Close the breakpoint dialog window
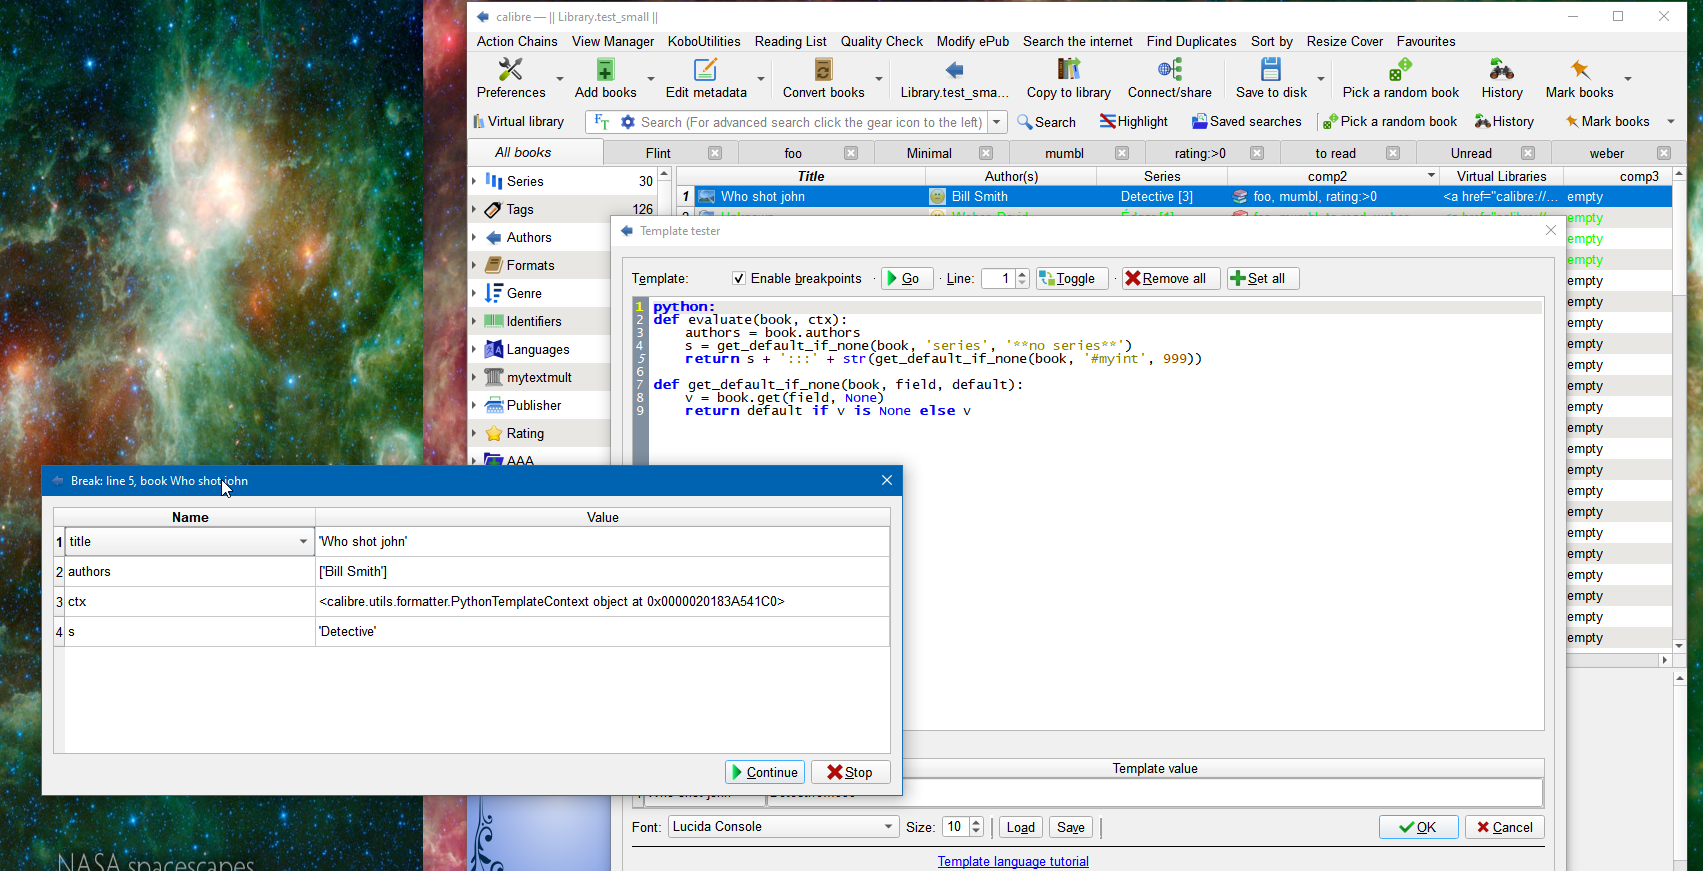 click(887, 480)
